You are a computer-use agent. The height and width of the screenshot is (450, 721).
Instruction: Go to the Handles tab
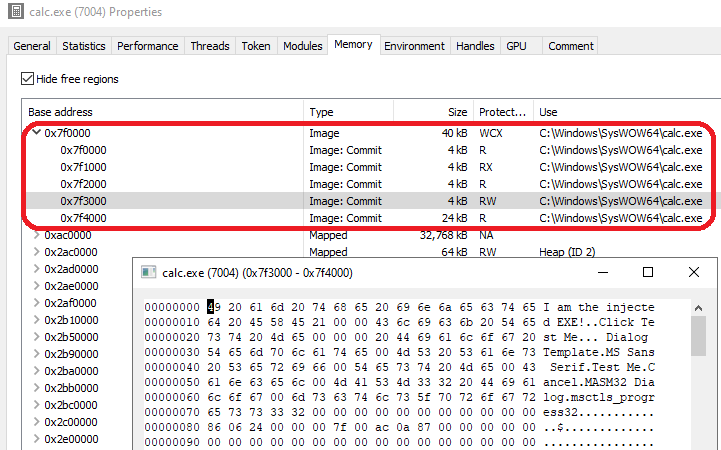475,46
